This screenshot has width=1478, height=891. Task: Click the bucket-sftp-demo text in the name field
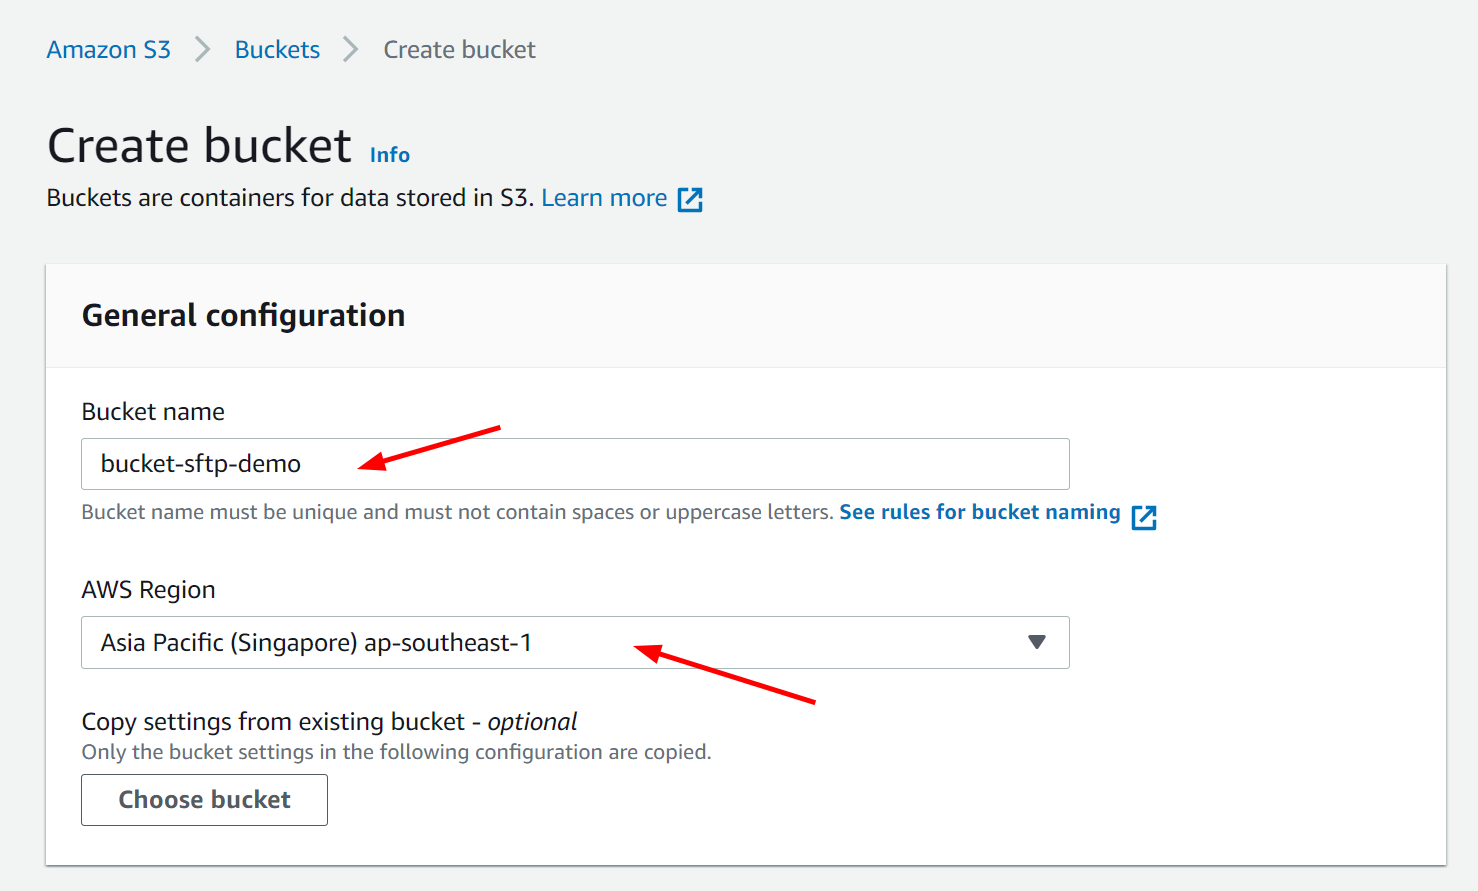[201, 464]
